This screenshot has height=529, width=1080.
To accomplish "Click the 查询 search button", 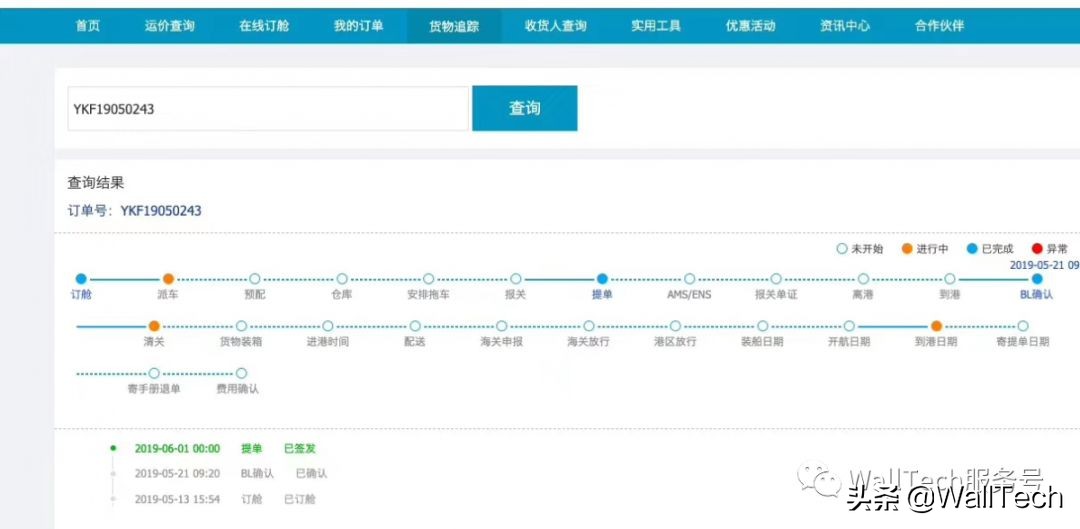I will pos(525,108).
